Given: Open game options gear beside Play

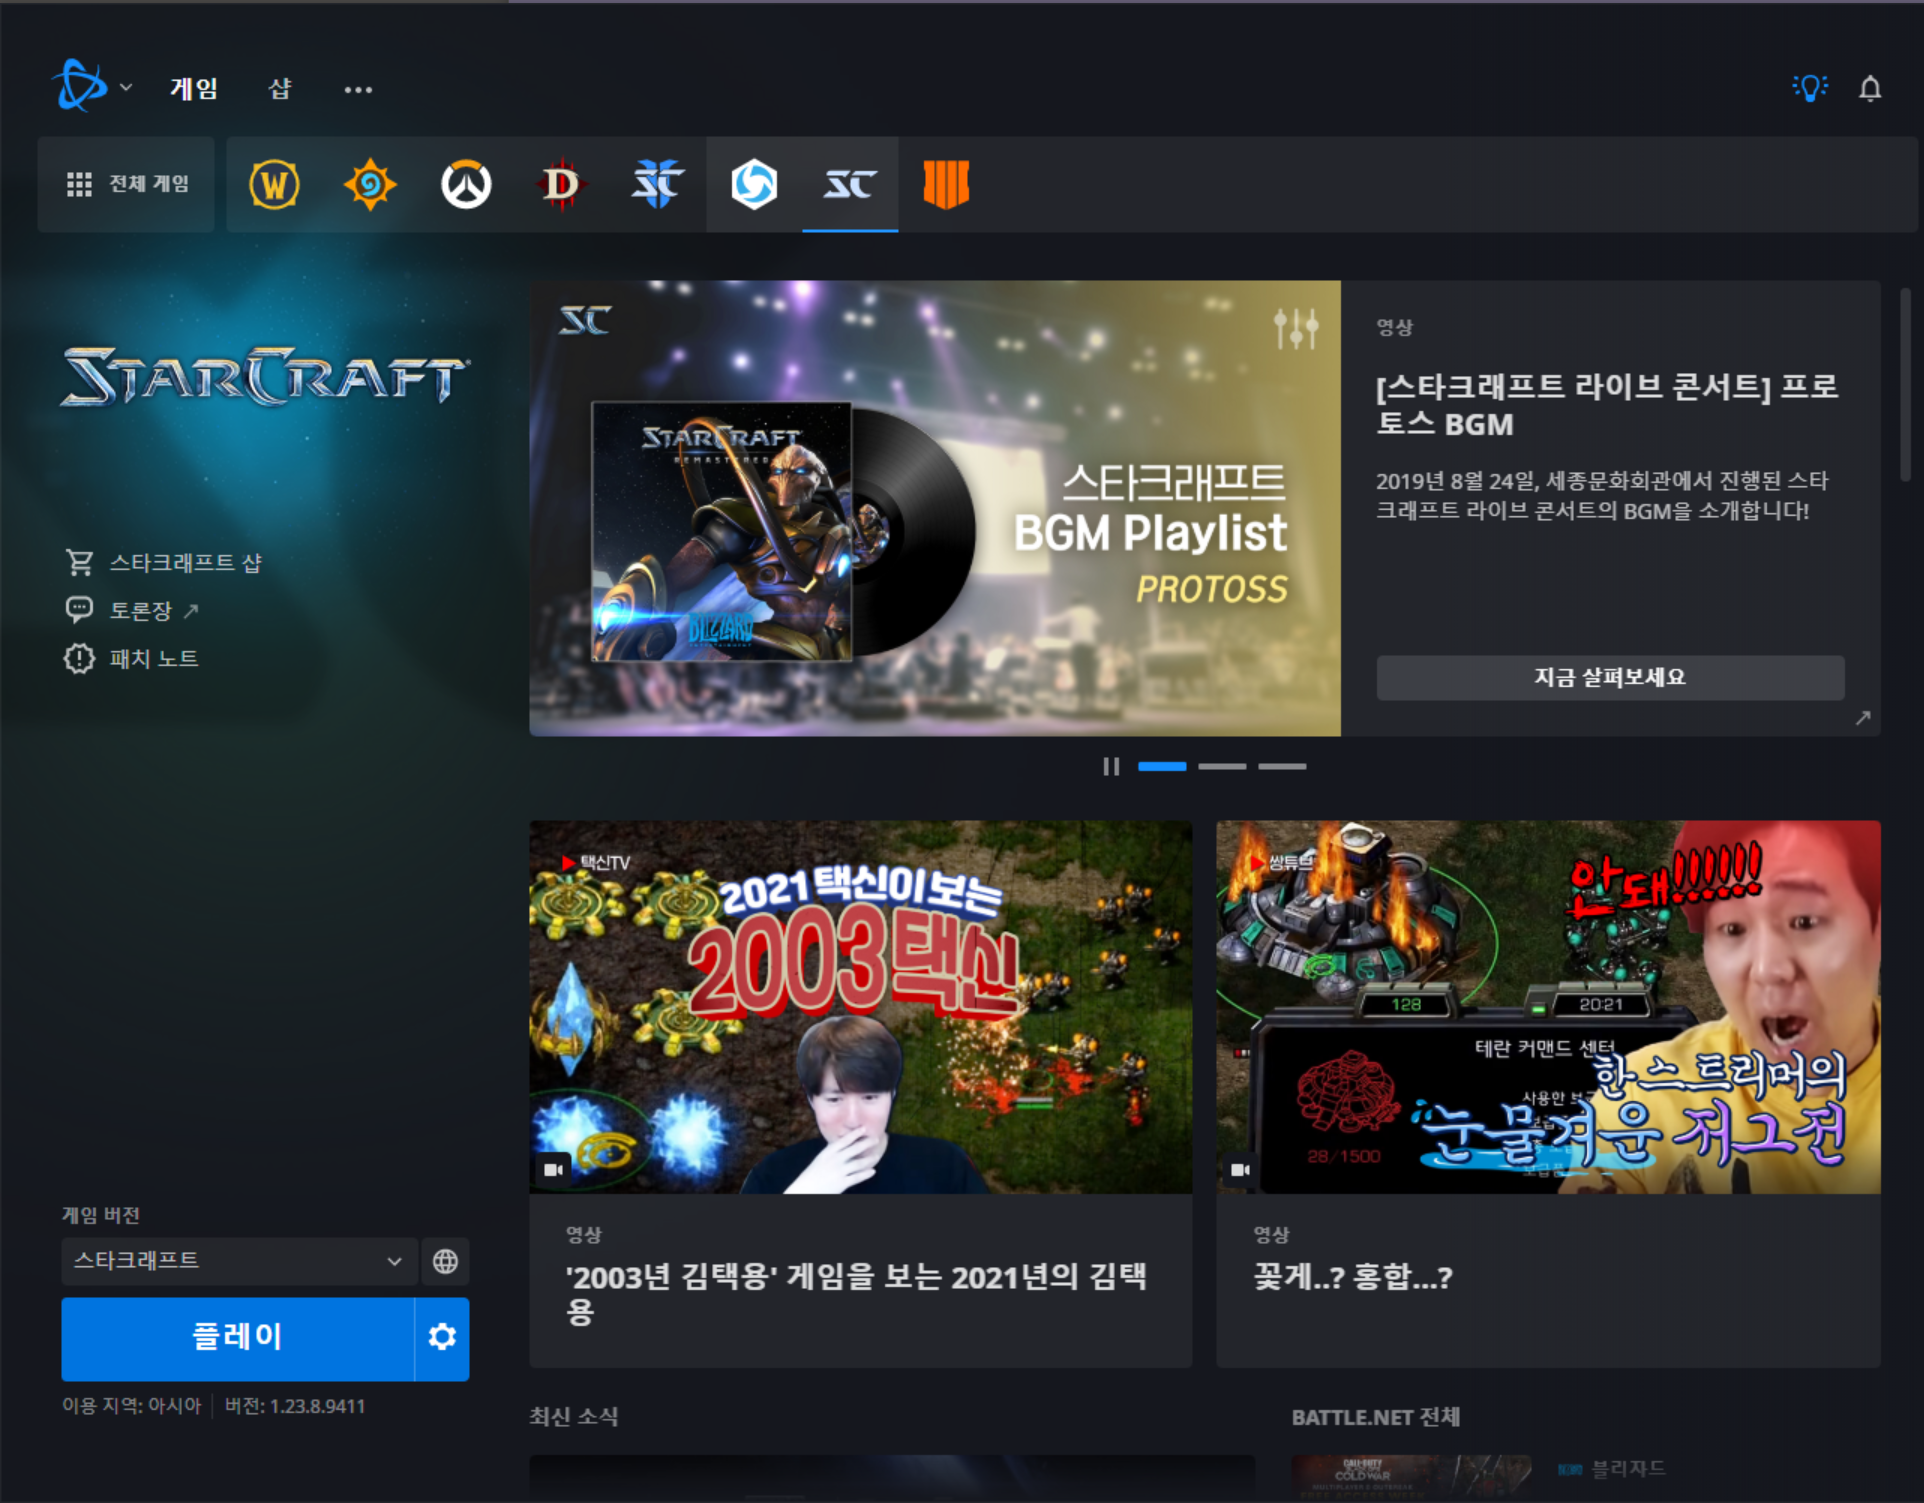Looking at the screenshot, I should [442, 1338].
